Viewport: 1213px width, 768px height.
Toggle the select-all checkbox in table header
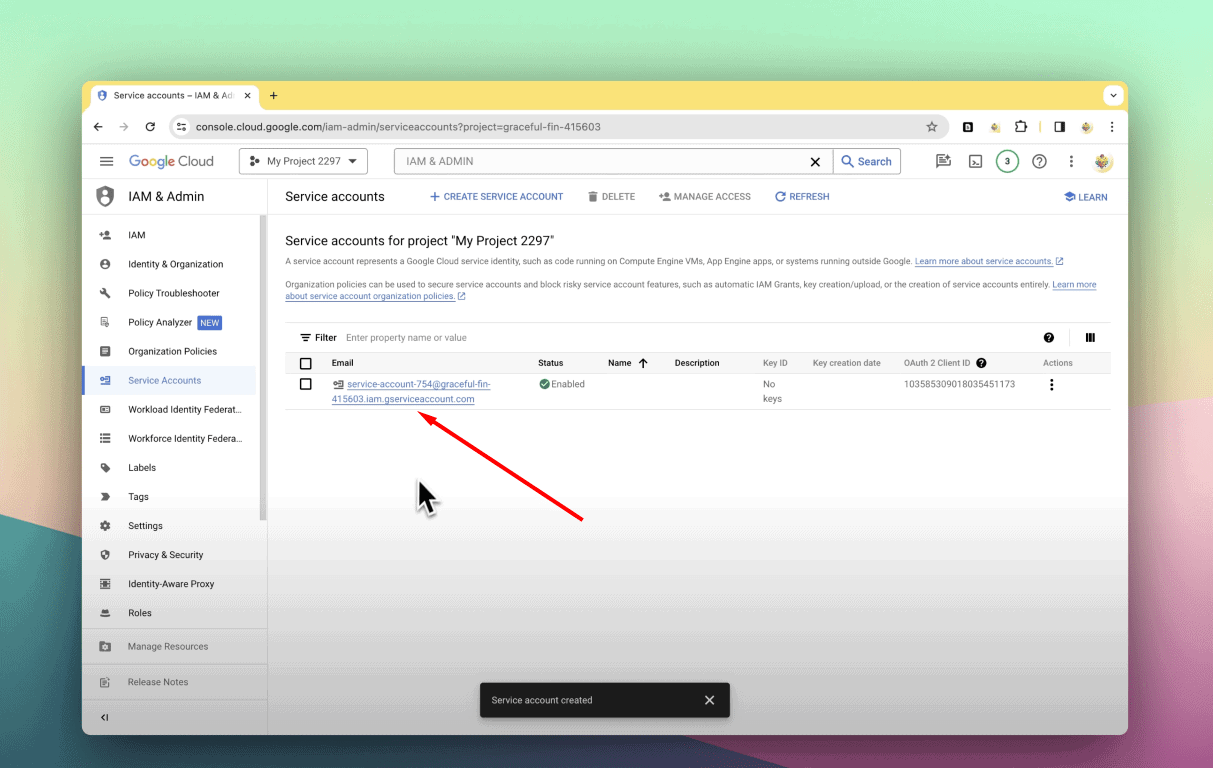(x=306, y=363)
